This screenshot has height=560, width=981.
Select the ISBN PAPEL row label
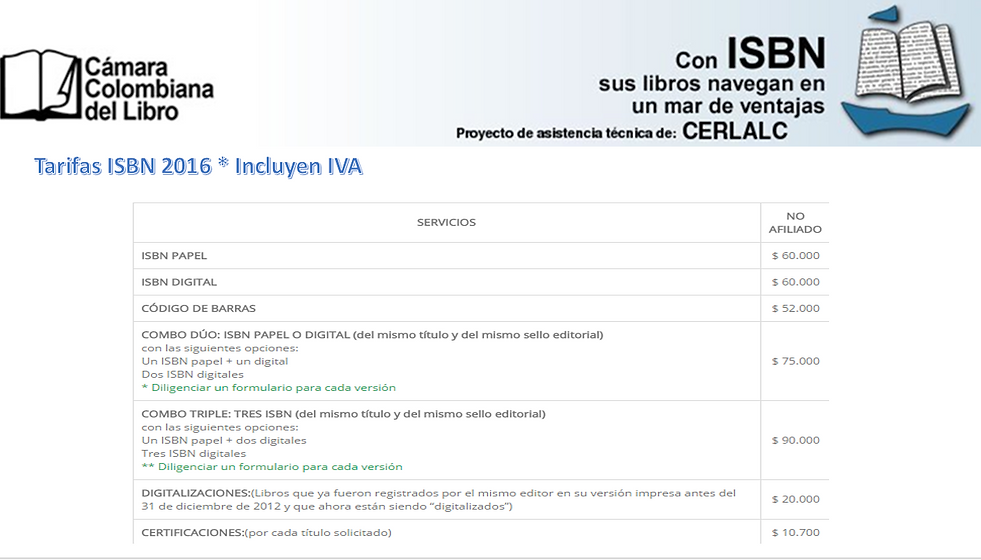coord(174,255)
